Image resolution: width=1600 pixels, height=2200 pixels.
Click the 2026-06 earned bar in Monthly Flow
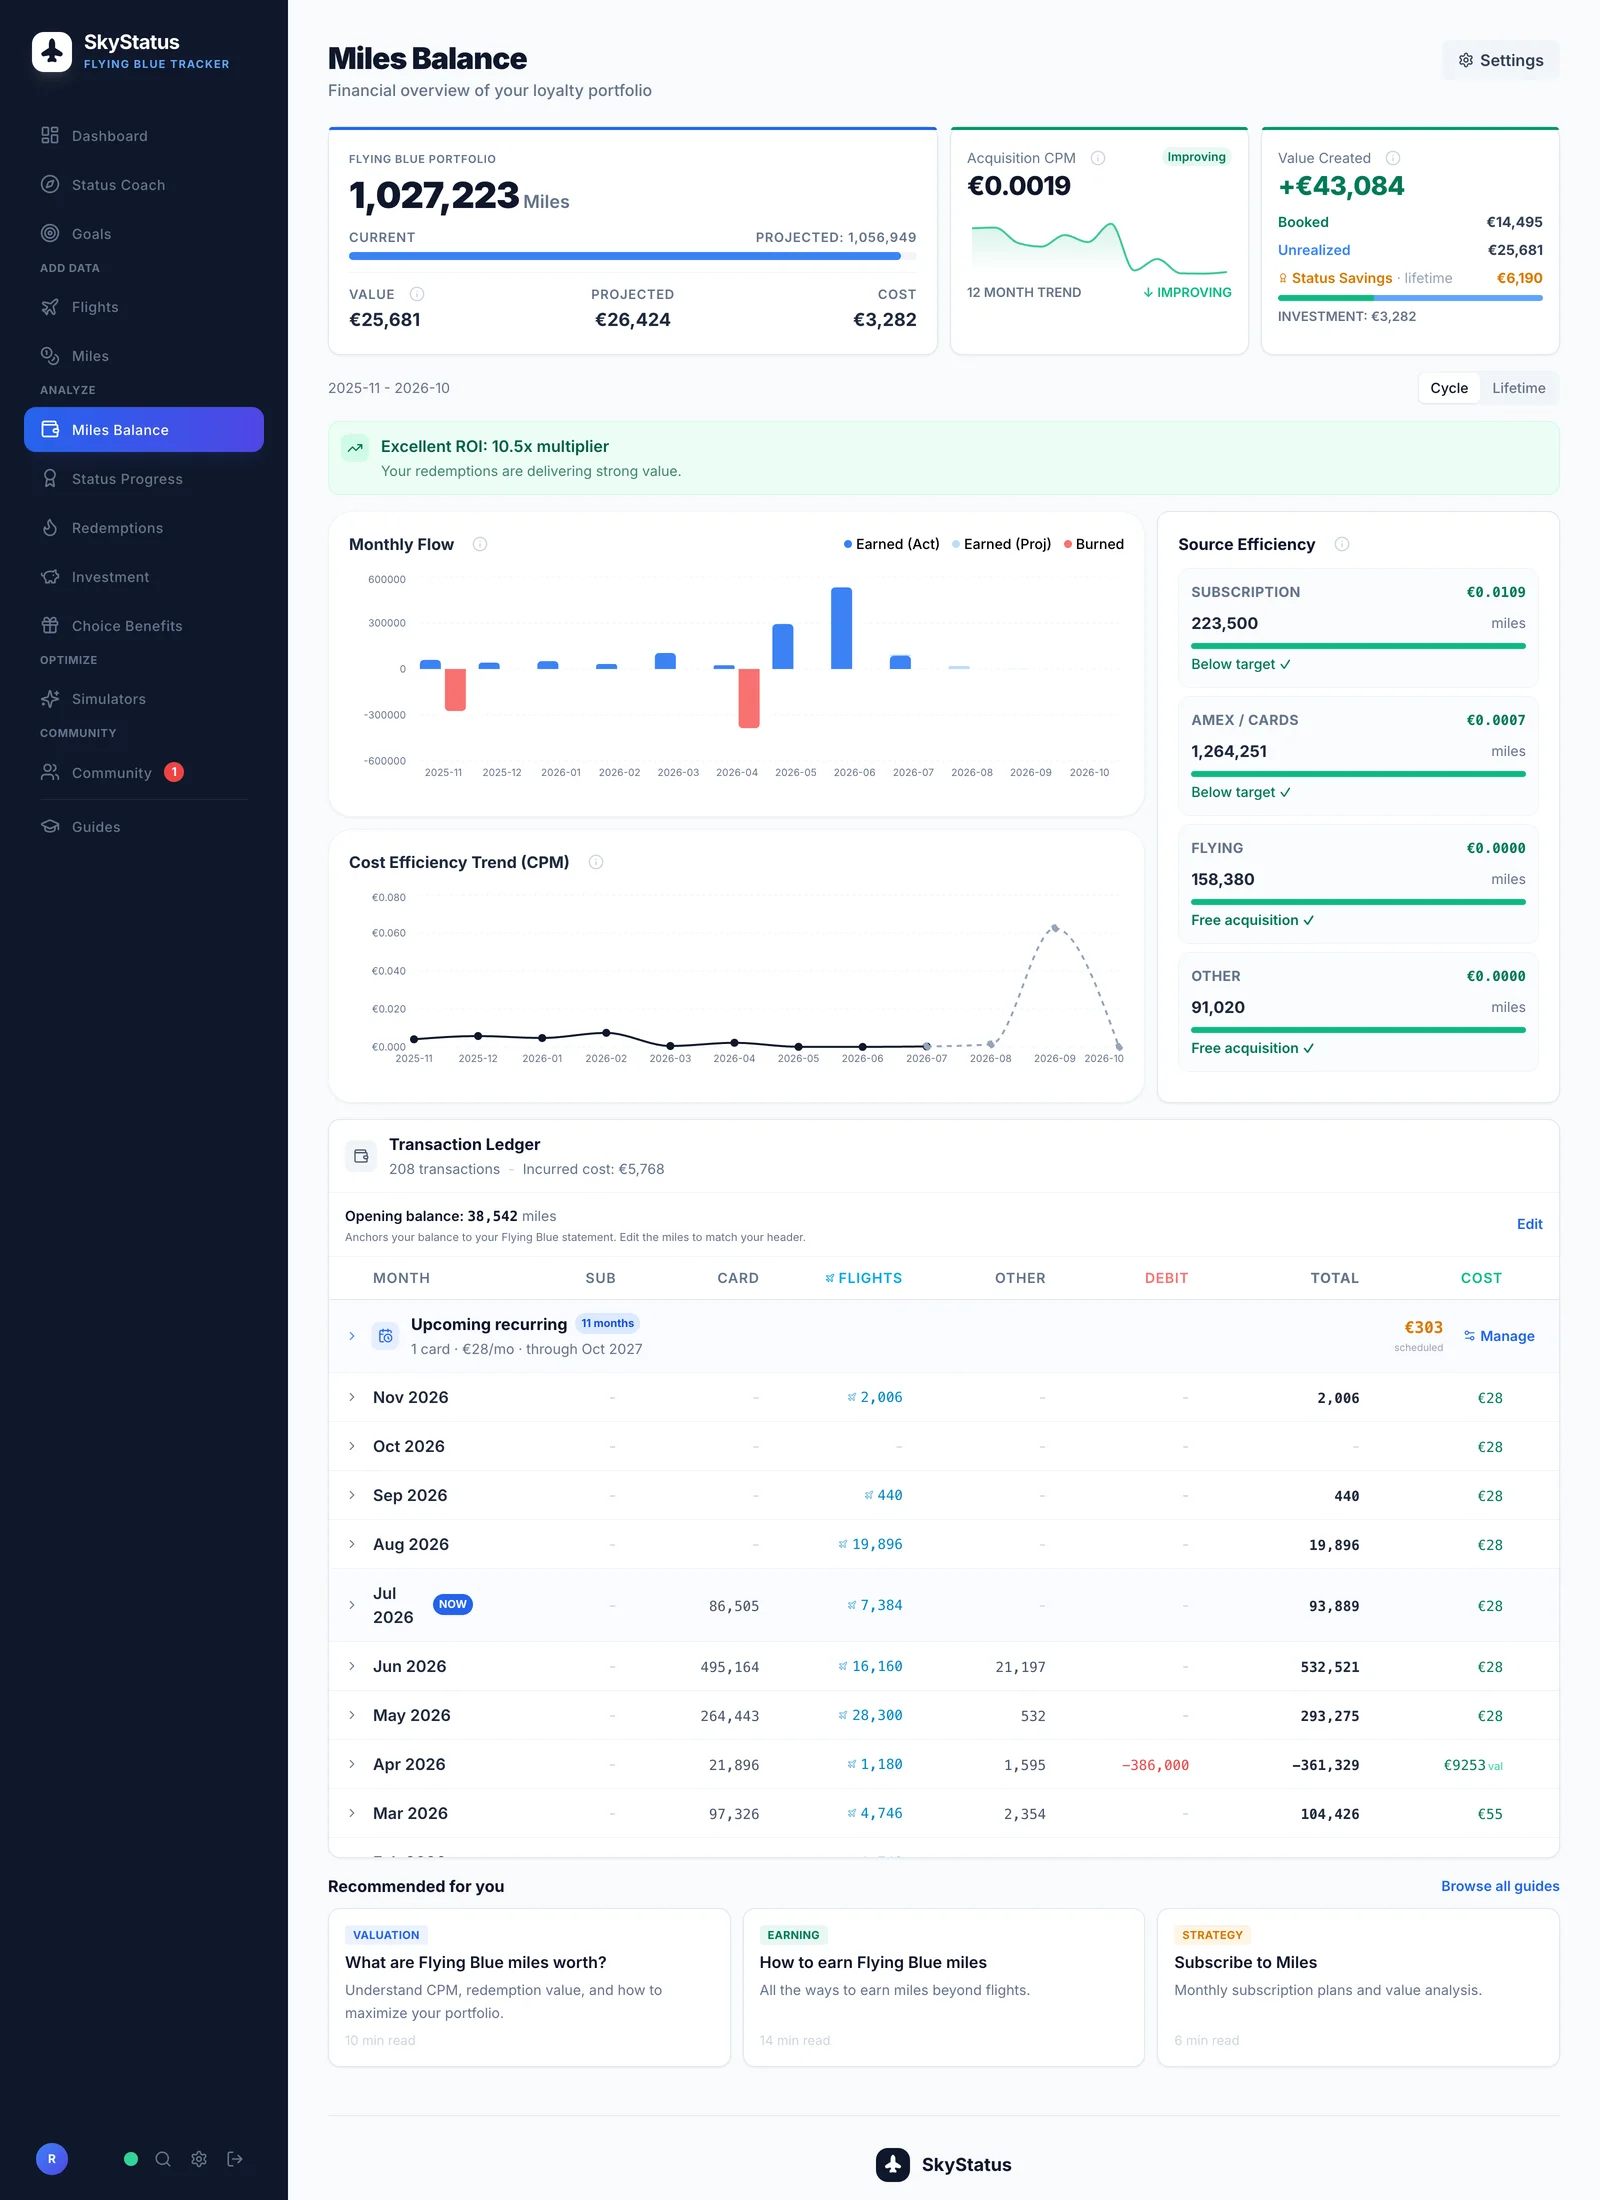click(x=842, y=628)
